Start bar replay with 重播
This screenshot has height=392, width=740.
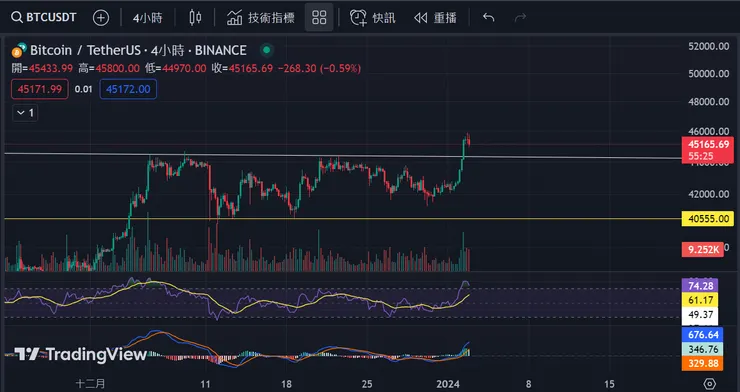tap(435, 18)
